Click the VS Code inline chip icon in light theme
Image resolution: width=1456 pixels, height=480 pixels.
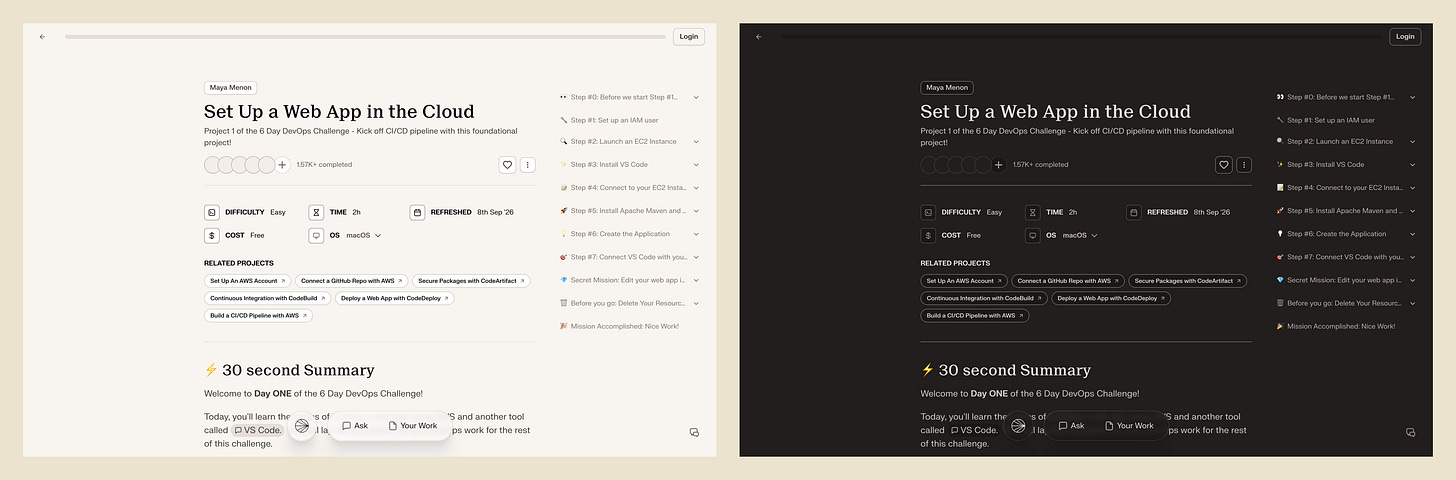pos(239,430)
